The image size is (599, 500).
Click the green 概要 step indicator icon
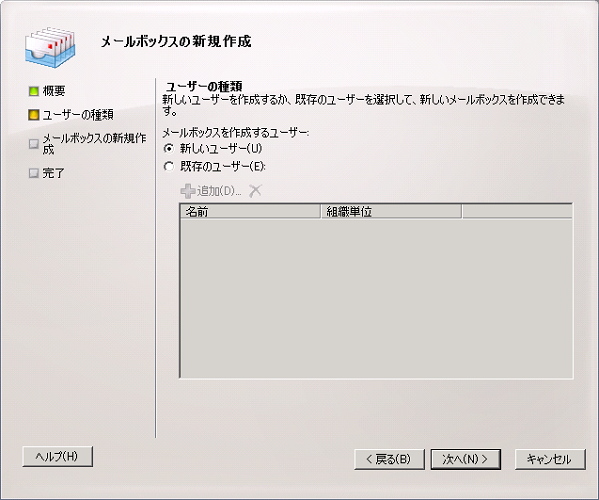(x=34, y=91)
